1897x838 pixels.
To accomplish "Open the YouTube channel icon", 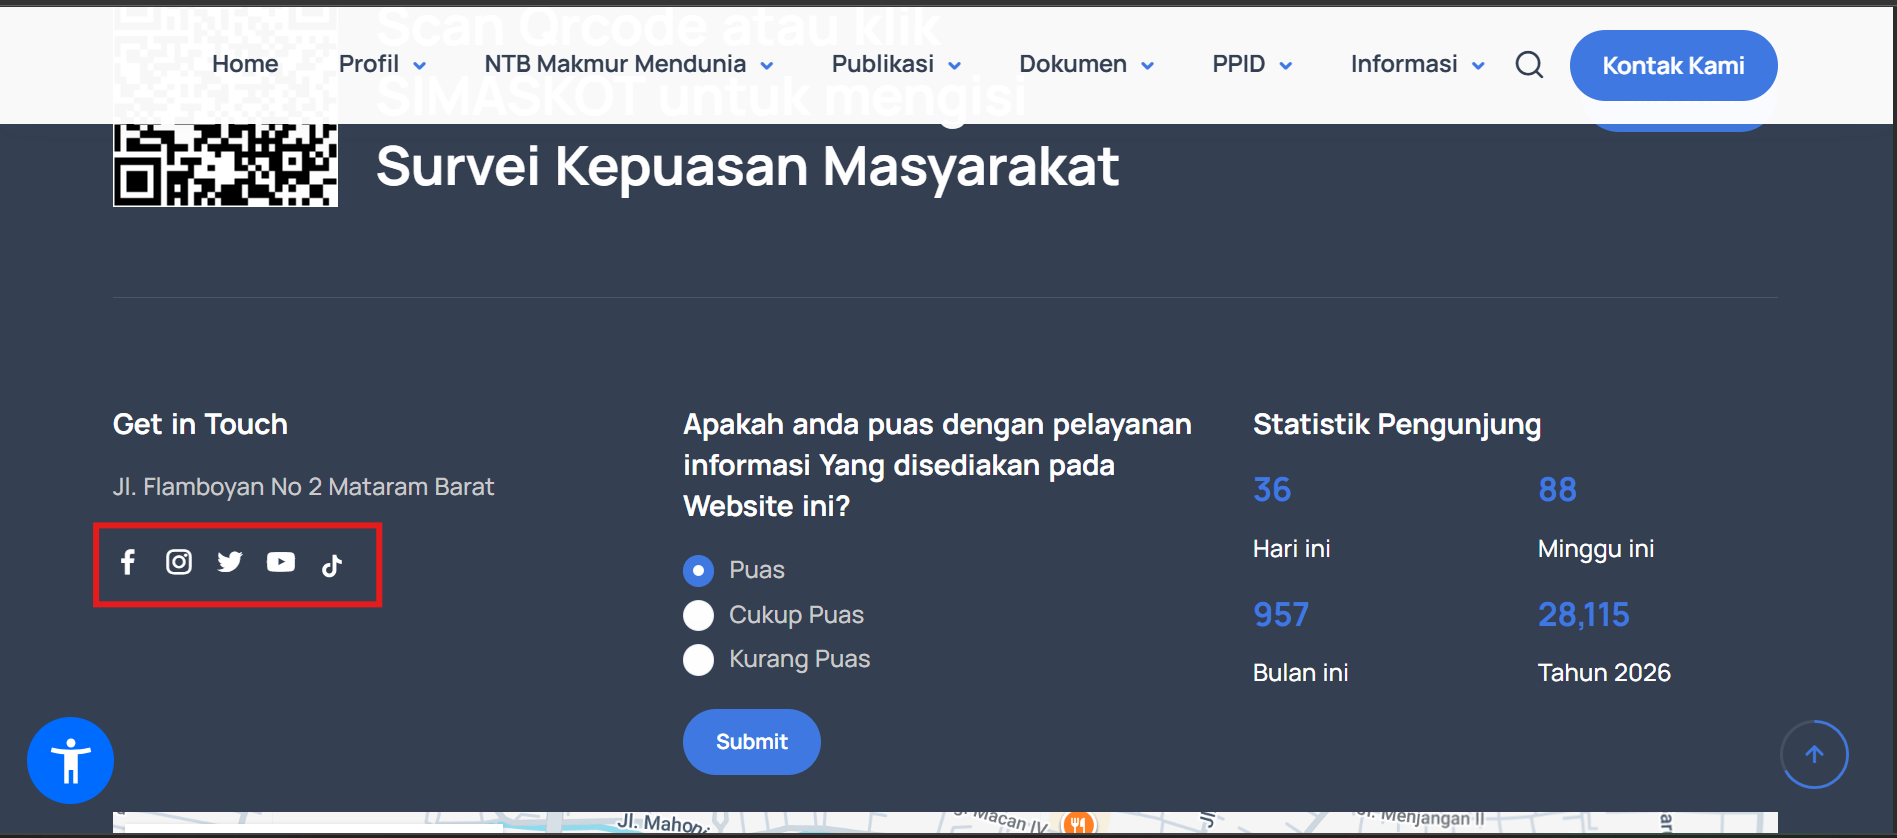I will tap(281, 562).
